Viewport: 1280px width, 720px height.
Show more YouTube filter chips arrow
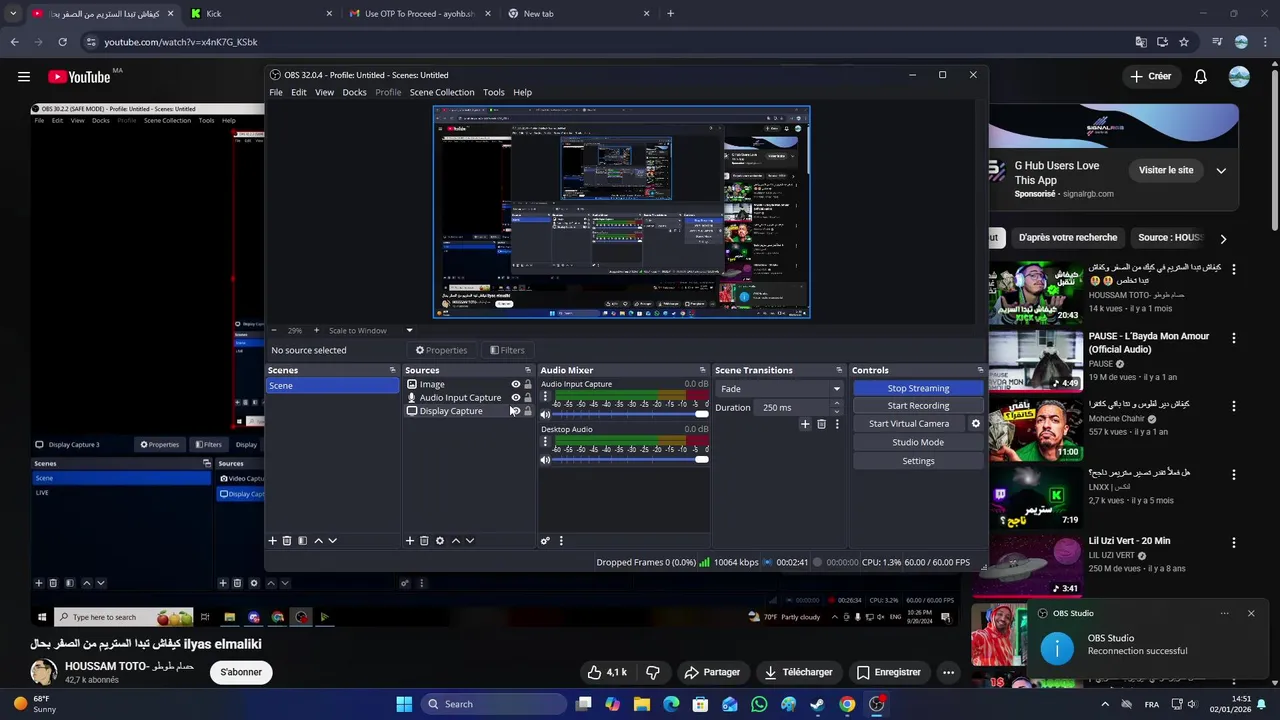(1222, 238)
